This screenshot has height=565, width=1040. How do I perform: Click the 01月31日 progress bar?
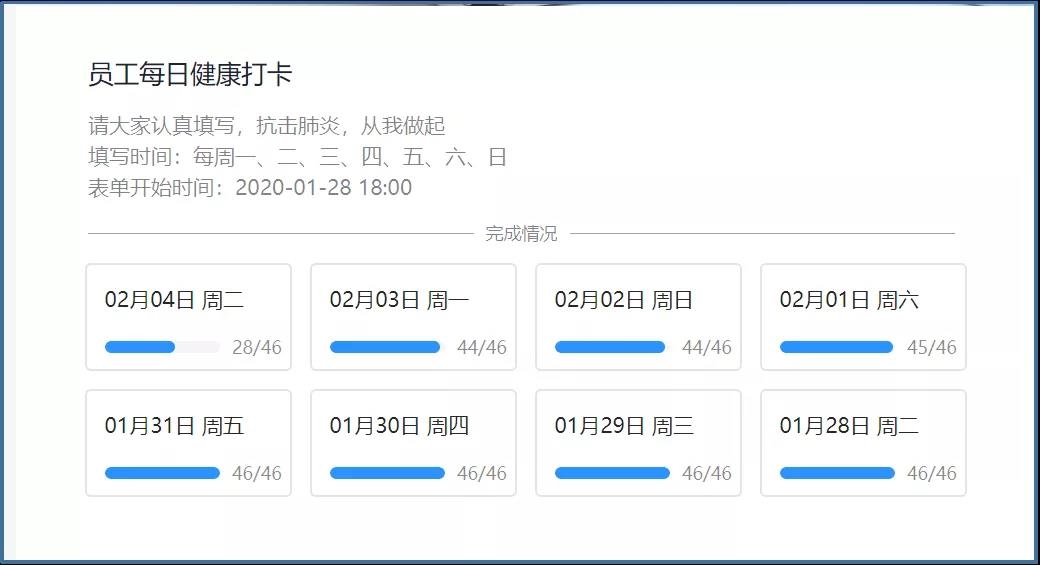162,474
